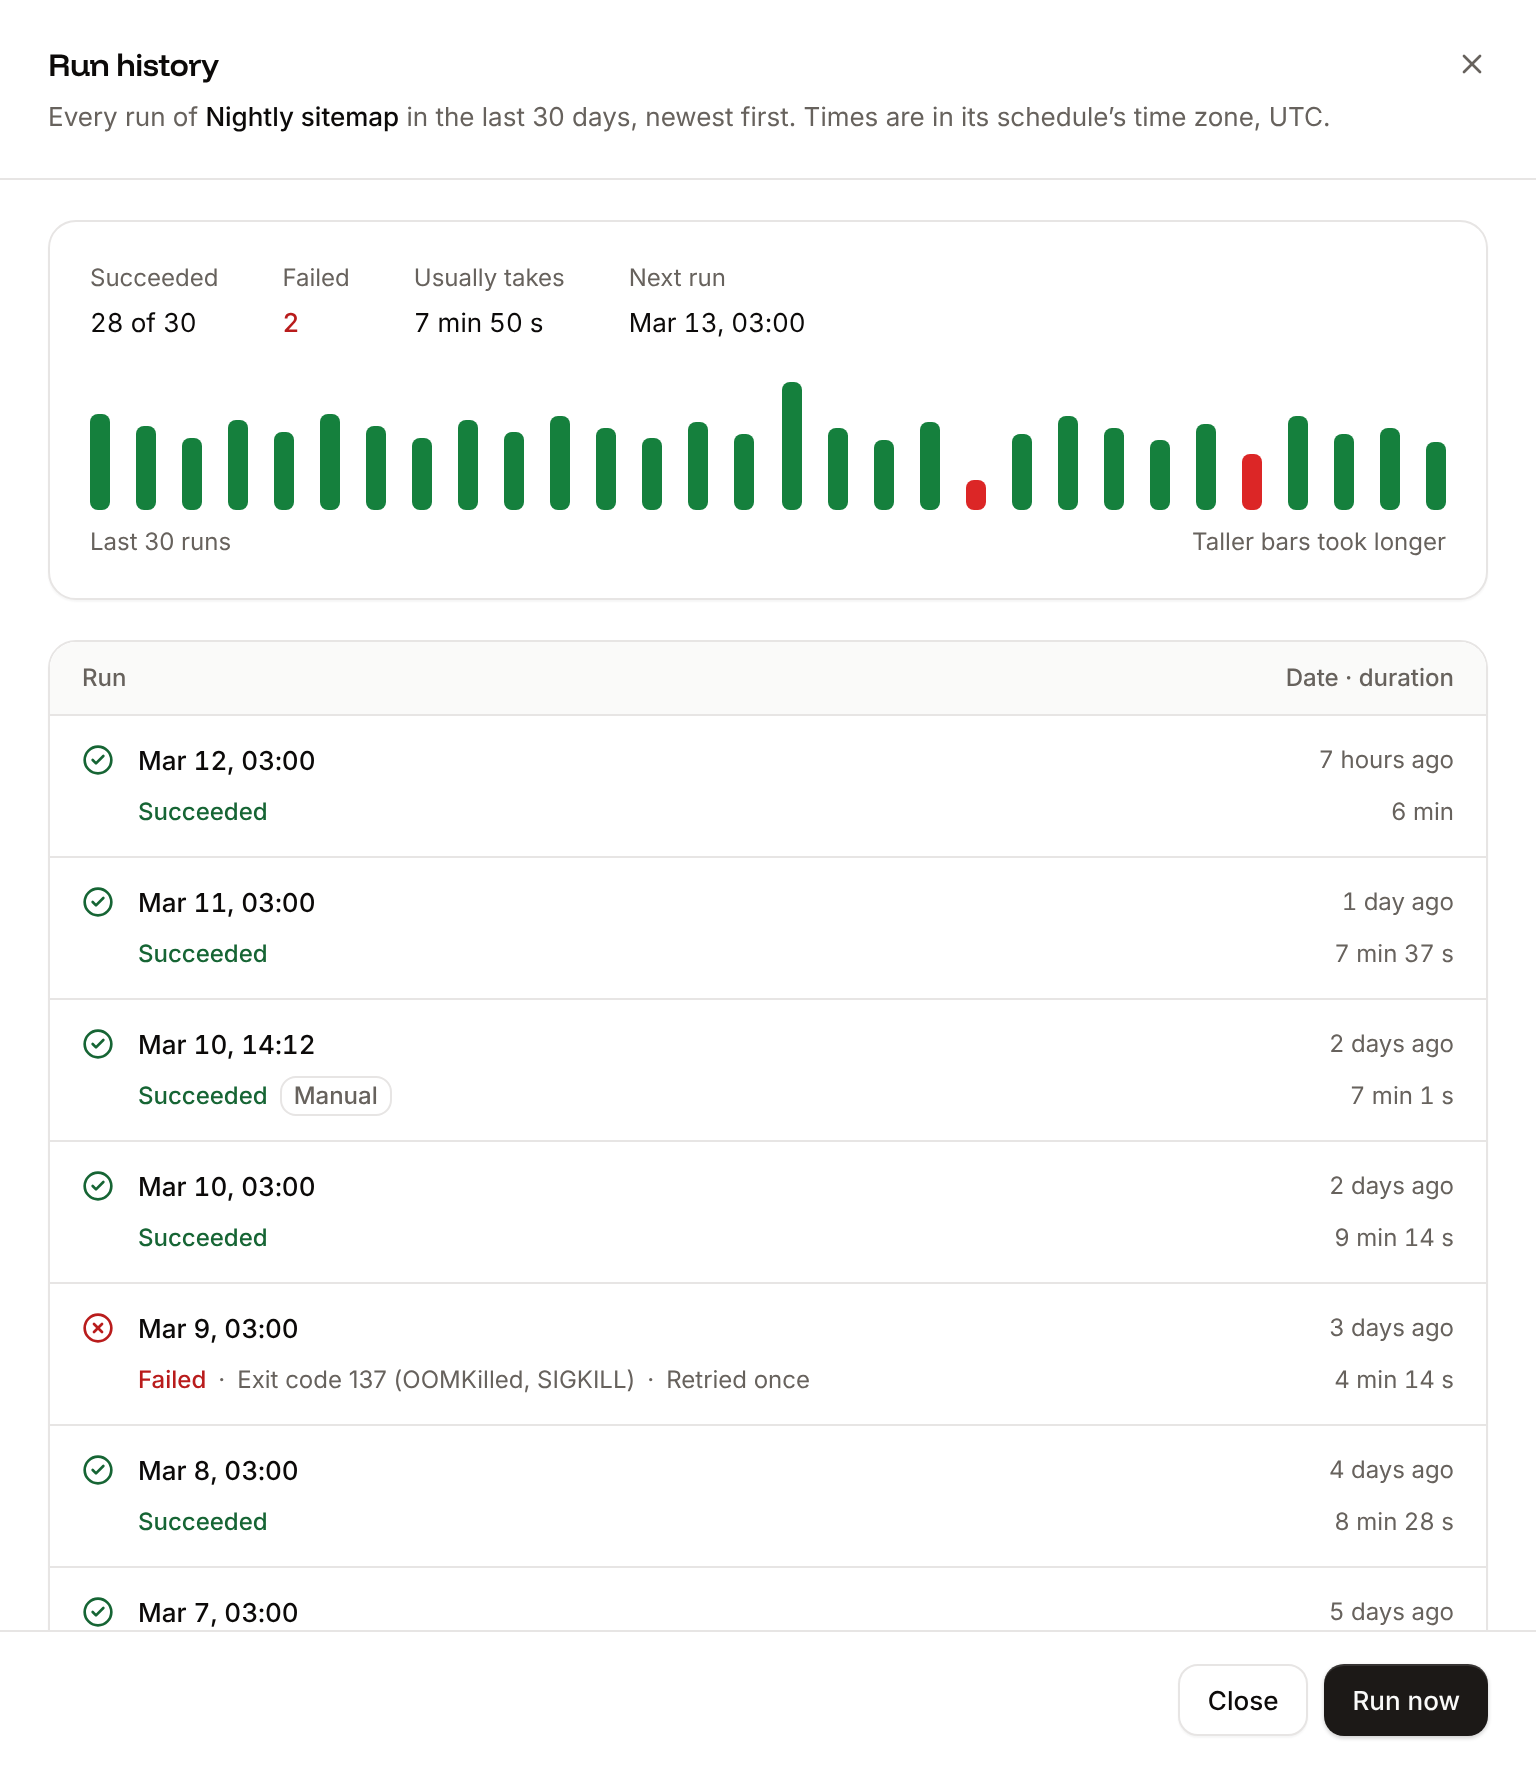This screenshot has height=1768, width=1536.
Task: Click the Retried once note
Action: [738, 1380]
